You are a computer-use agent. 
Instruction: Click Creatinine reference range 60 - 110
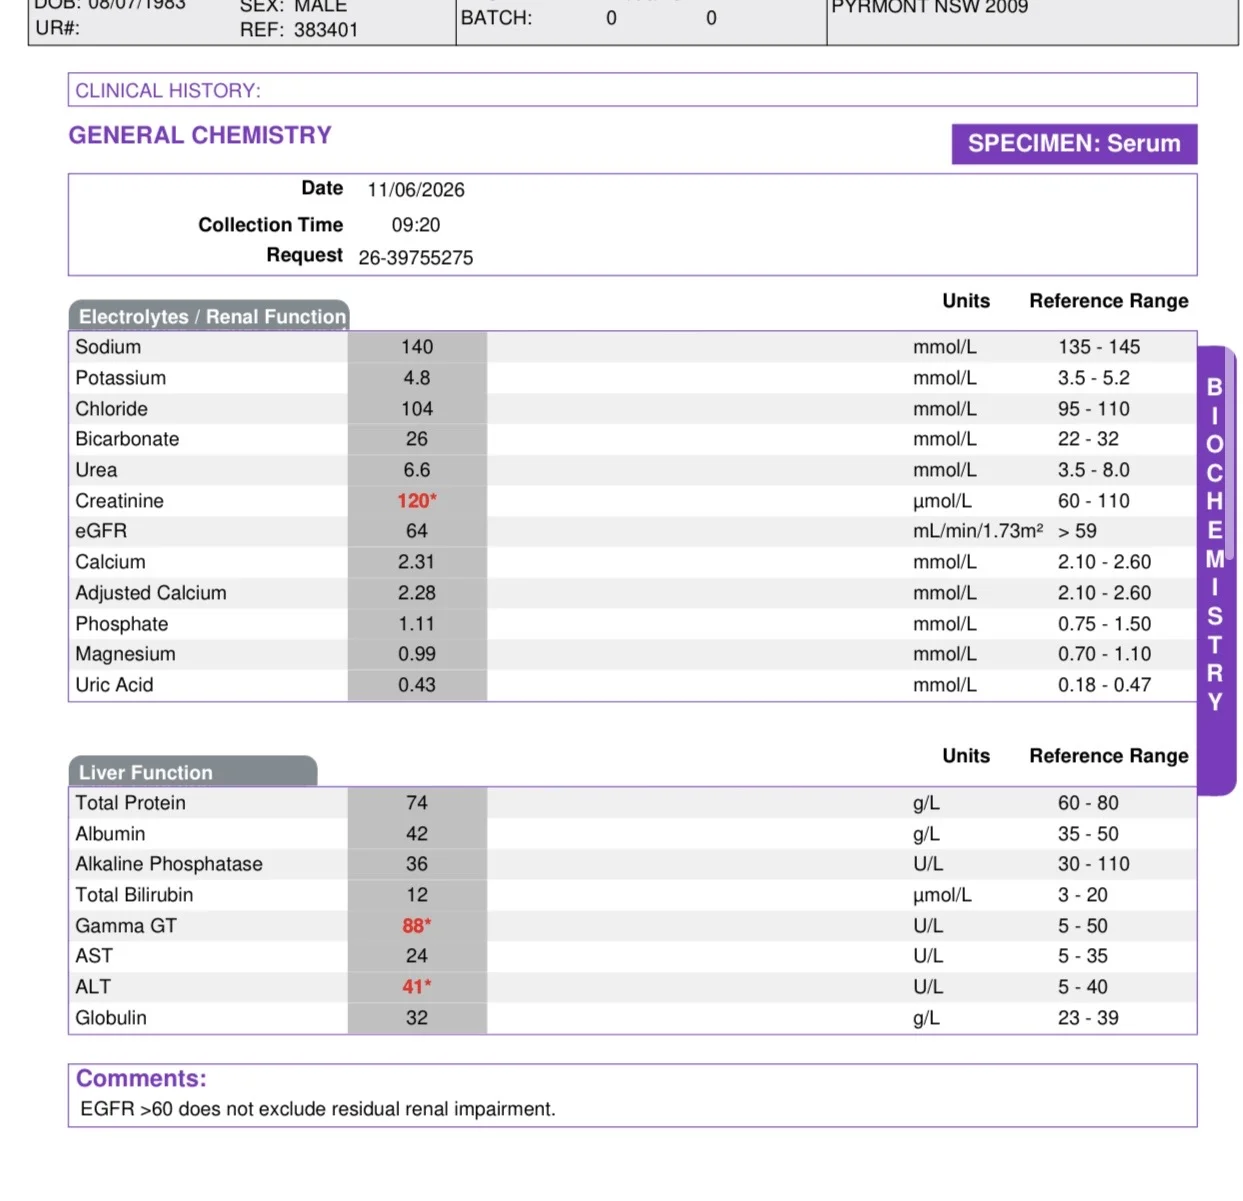pos(1094,501)
